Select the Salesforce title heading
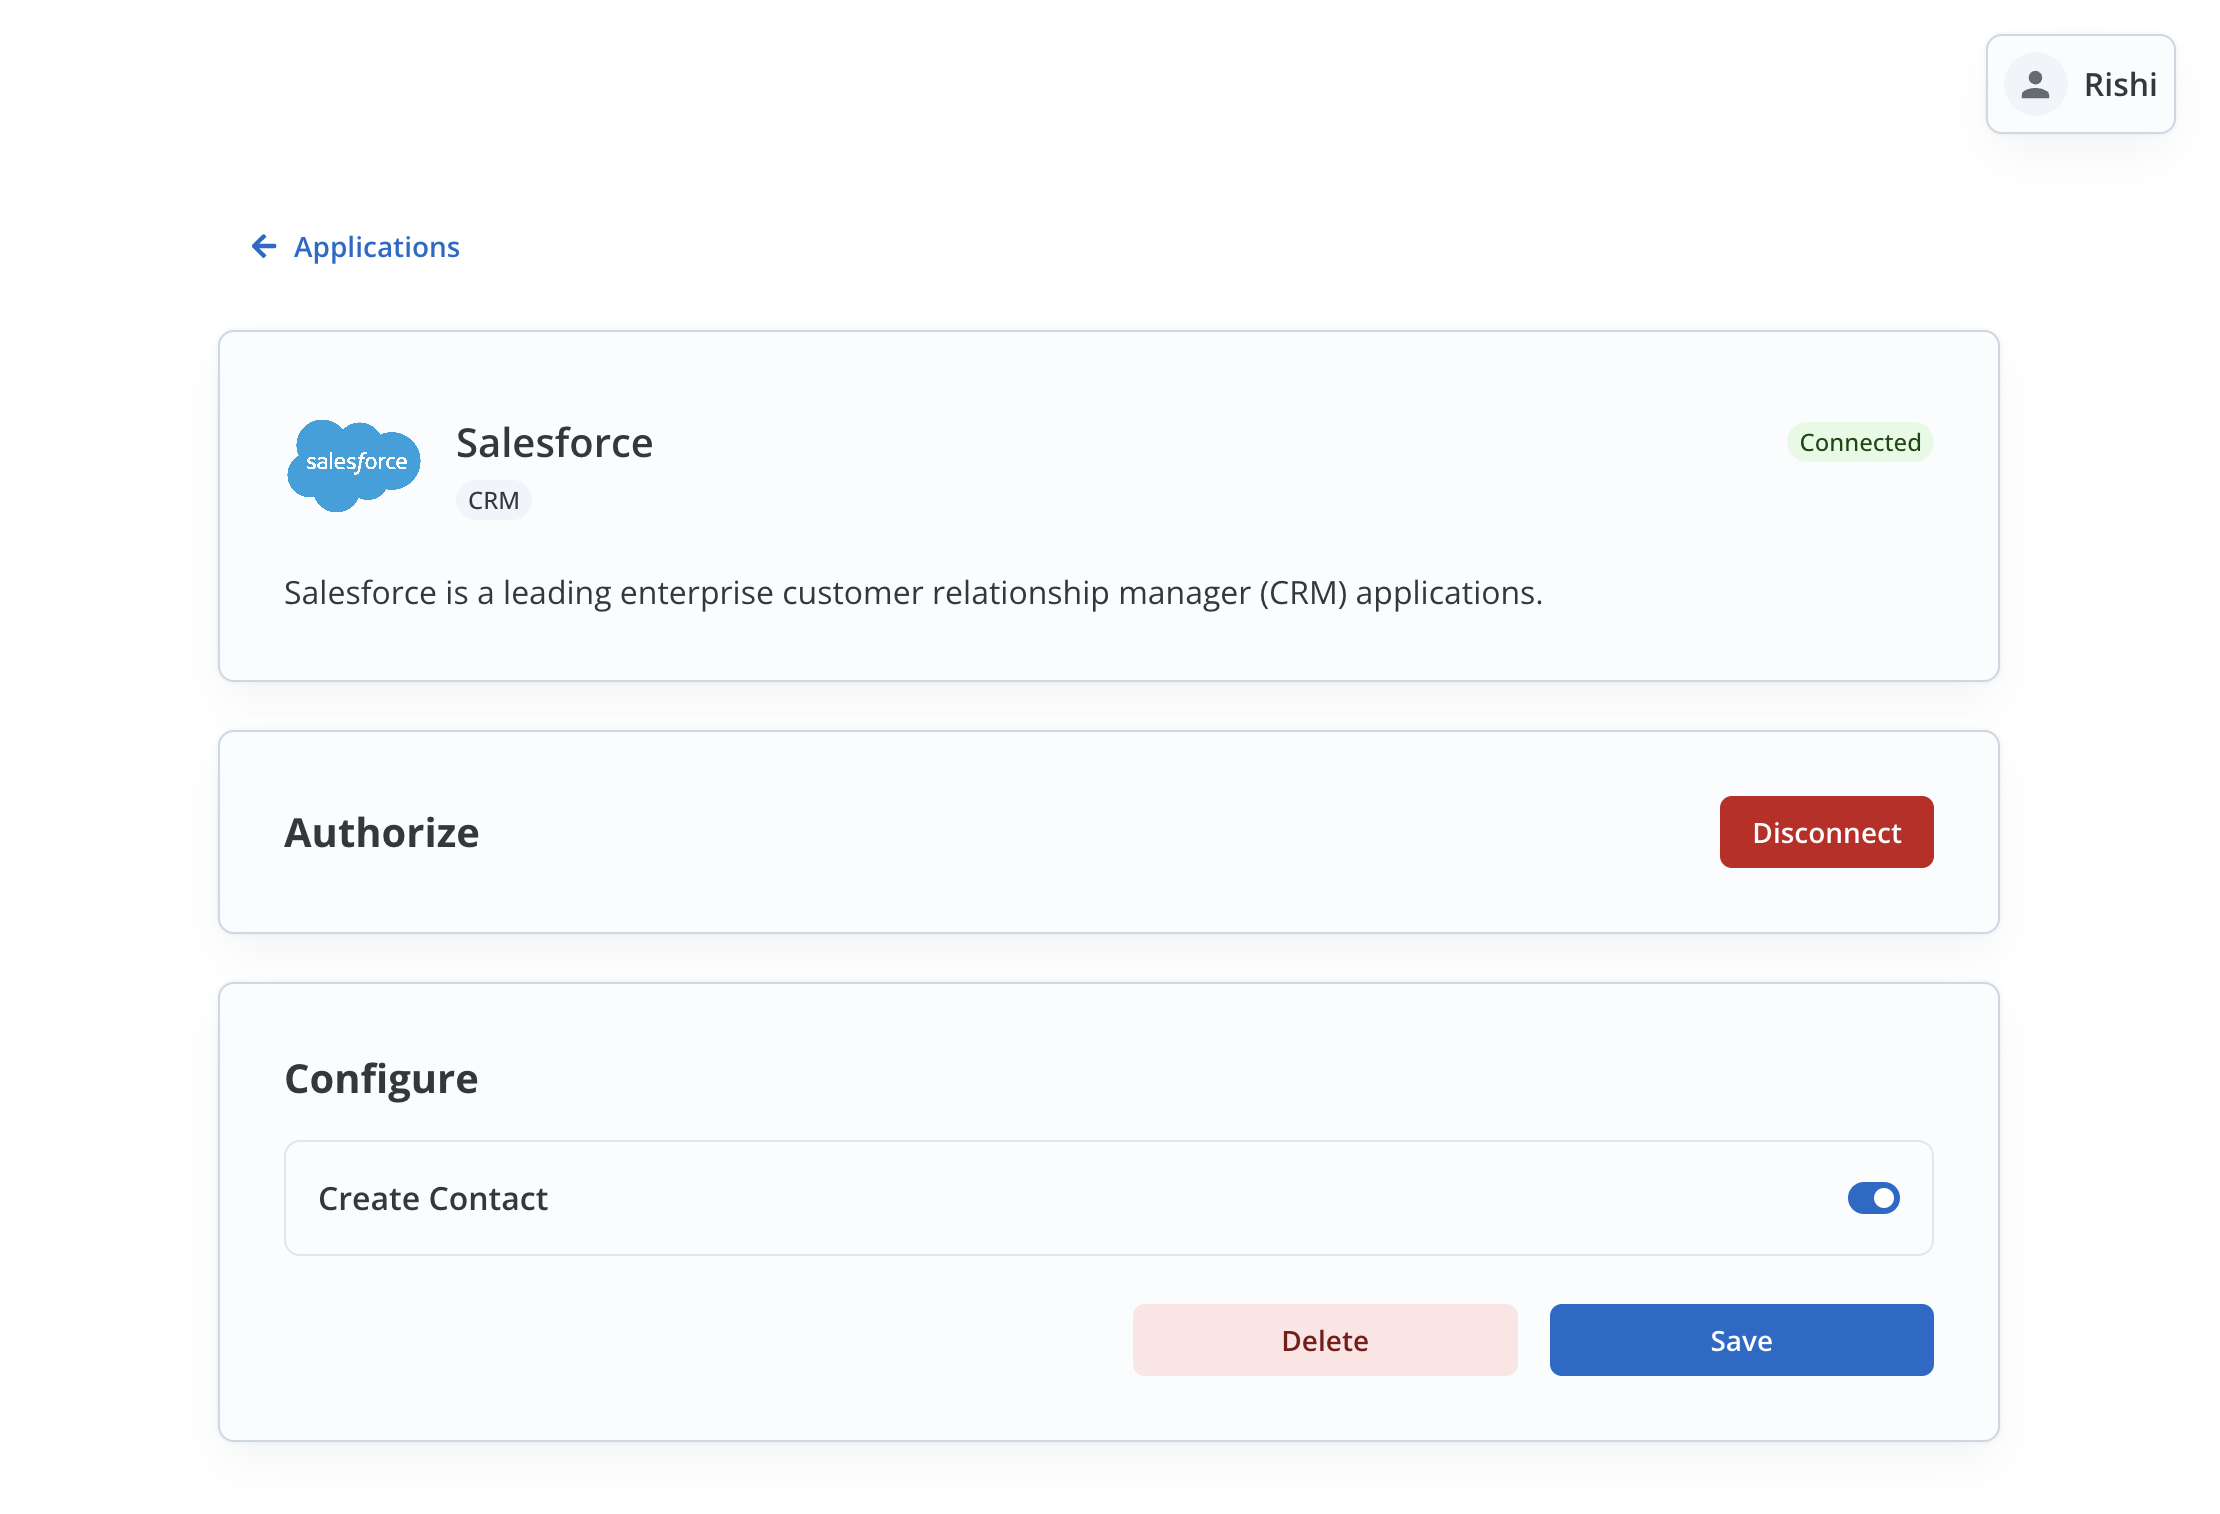The image size is (2220, 1514). [554, 442]
